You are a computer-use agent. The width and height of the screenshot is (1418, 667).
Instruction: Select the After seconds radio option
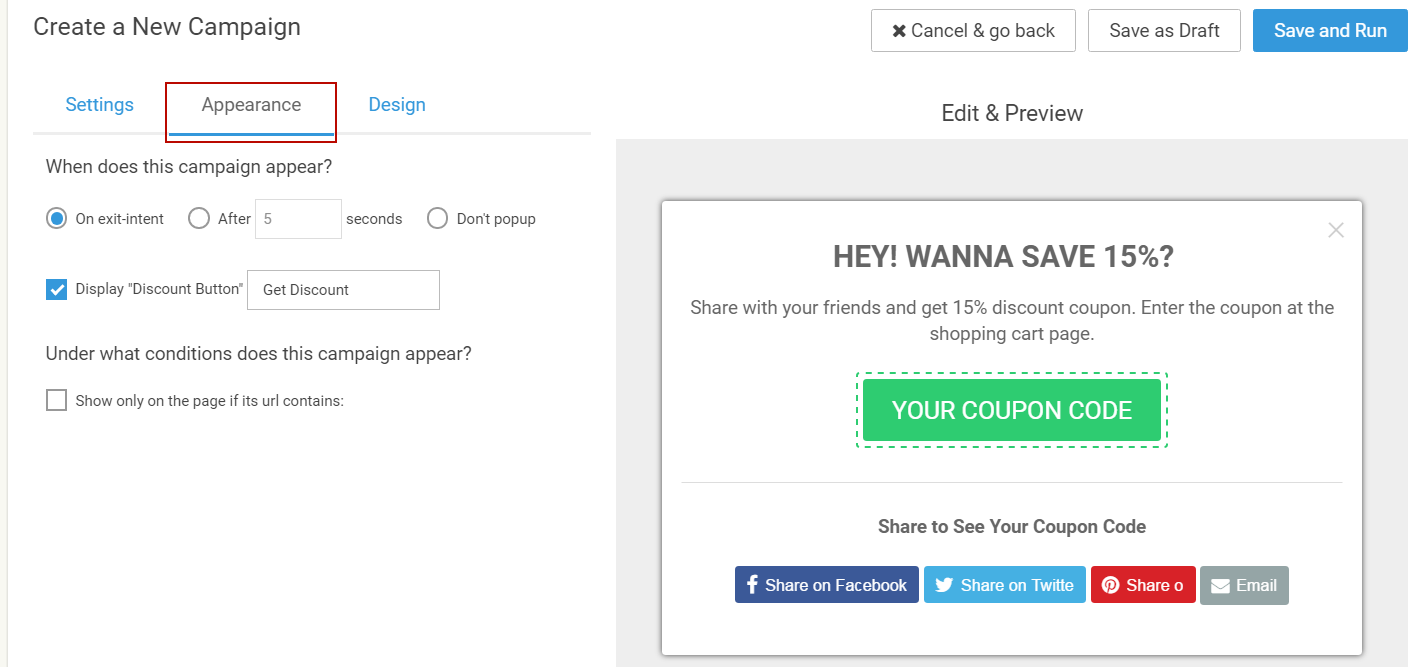tap(199, 218)
